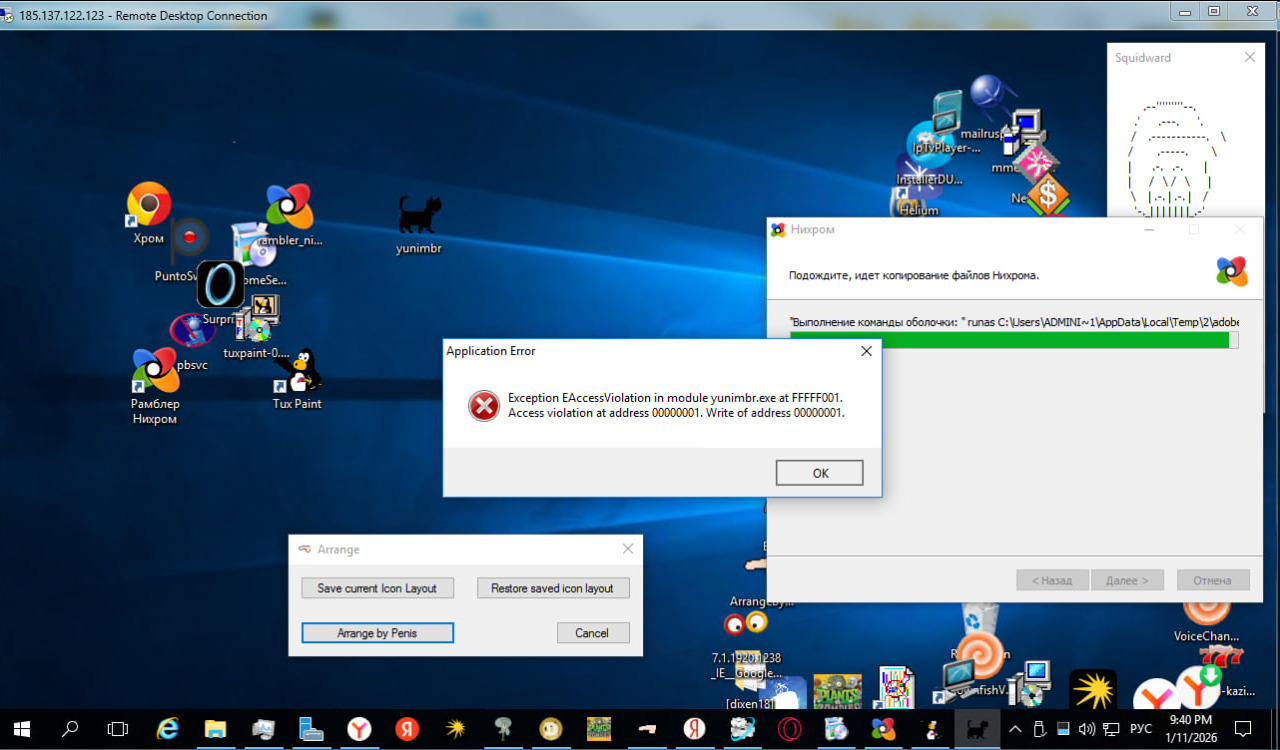Viewport: 1280px width, 750px height.
Task: Show hidden system tray icons
Action: tap(1015, 729)
